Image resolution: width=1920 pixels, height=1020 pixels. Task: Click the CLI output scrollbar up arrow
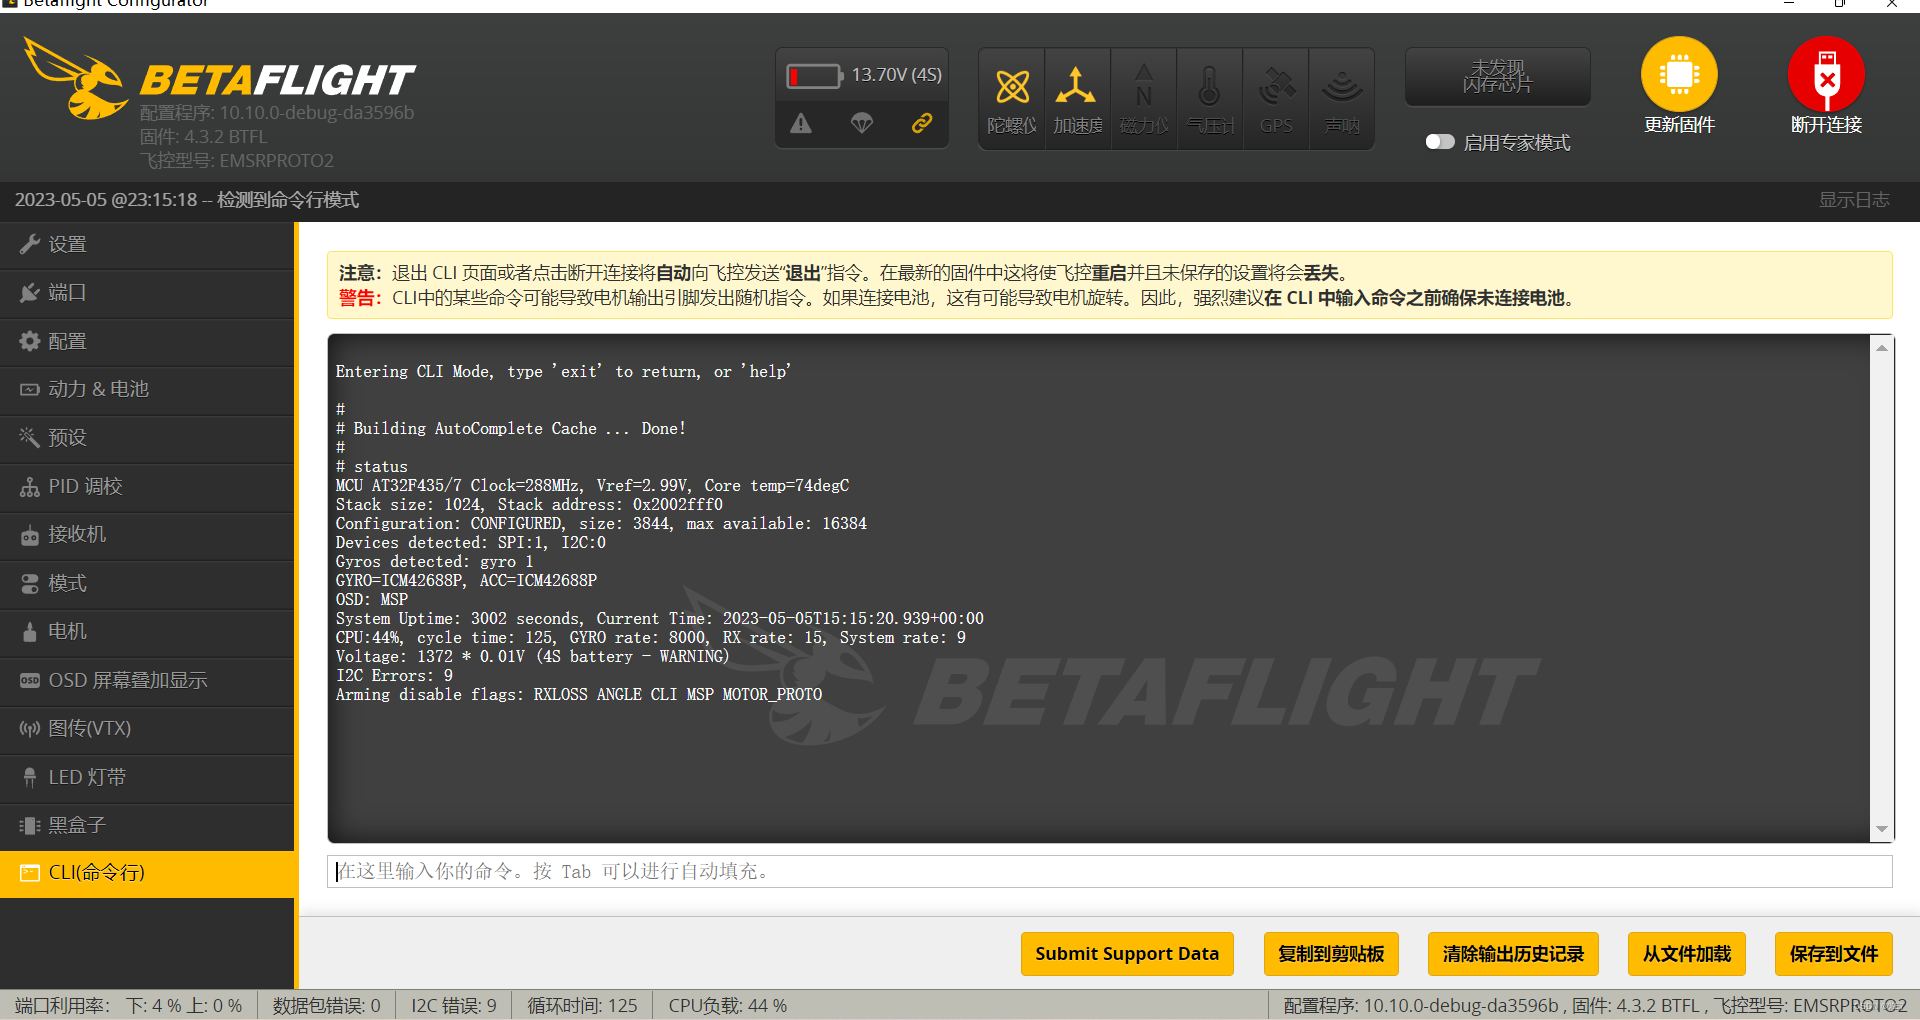(1882, 348)
